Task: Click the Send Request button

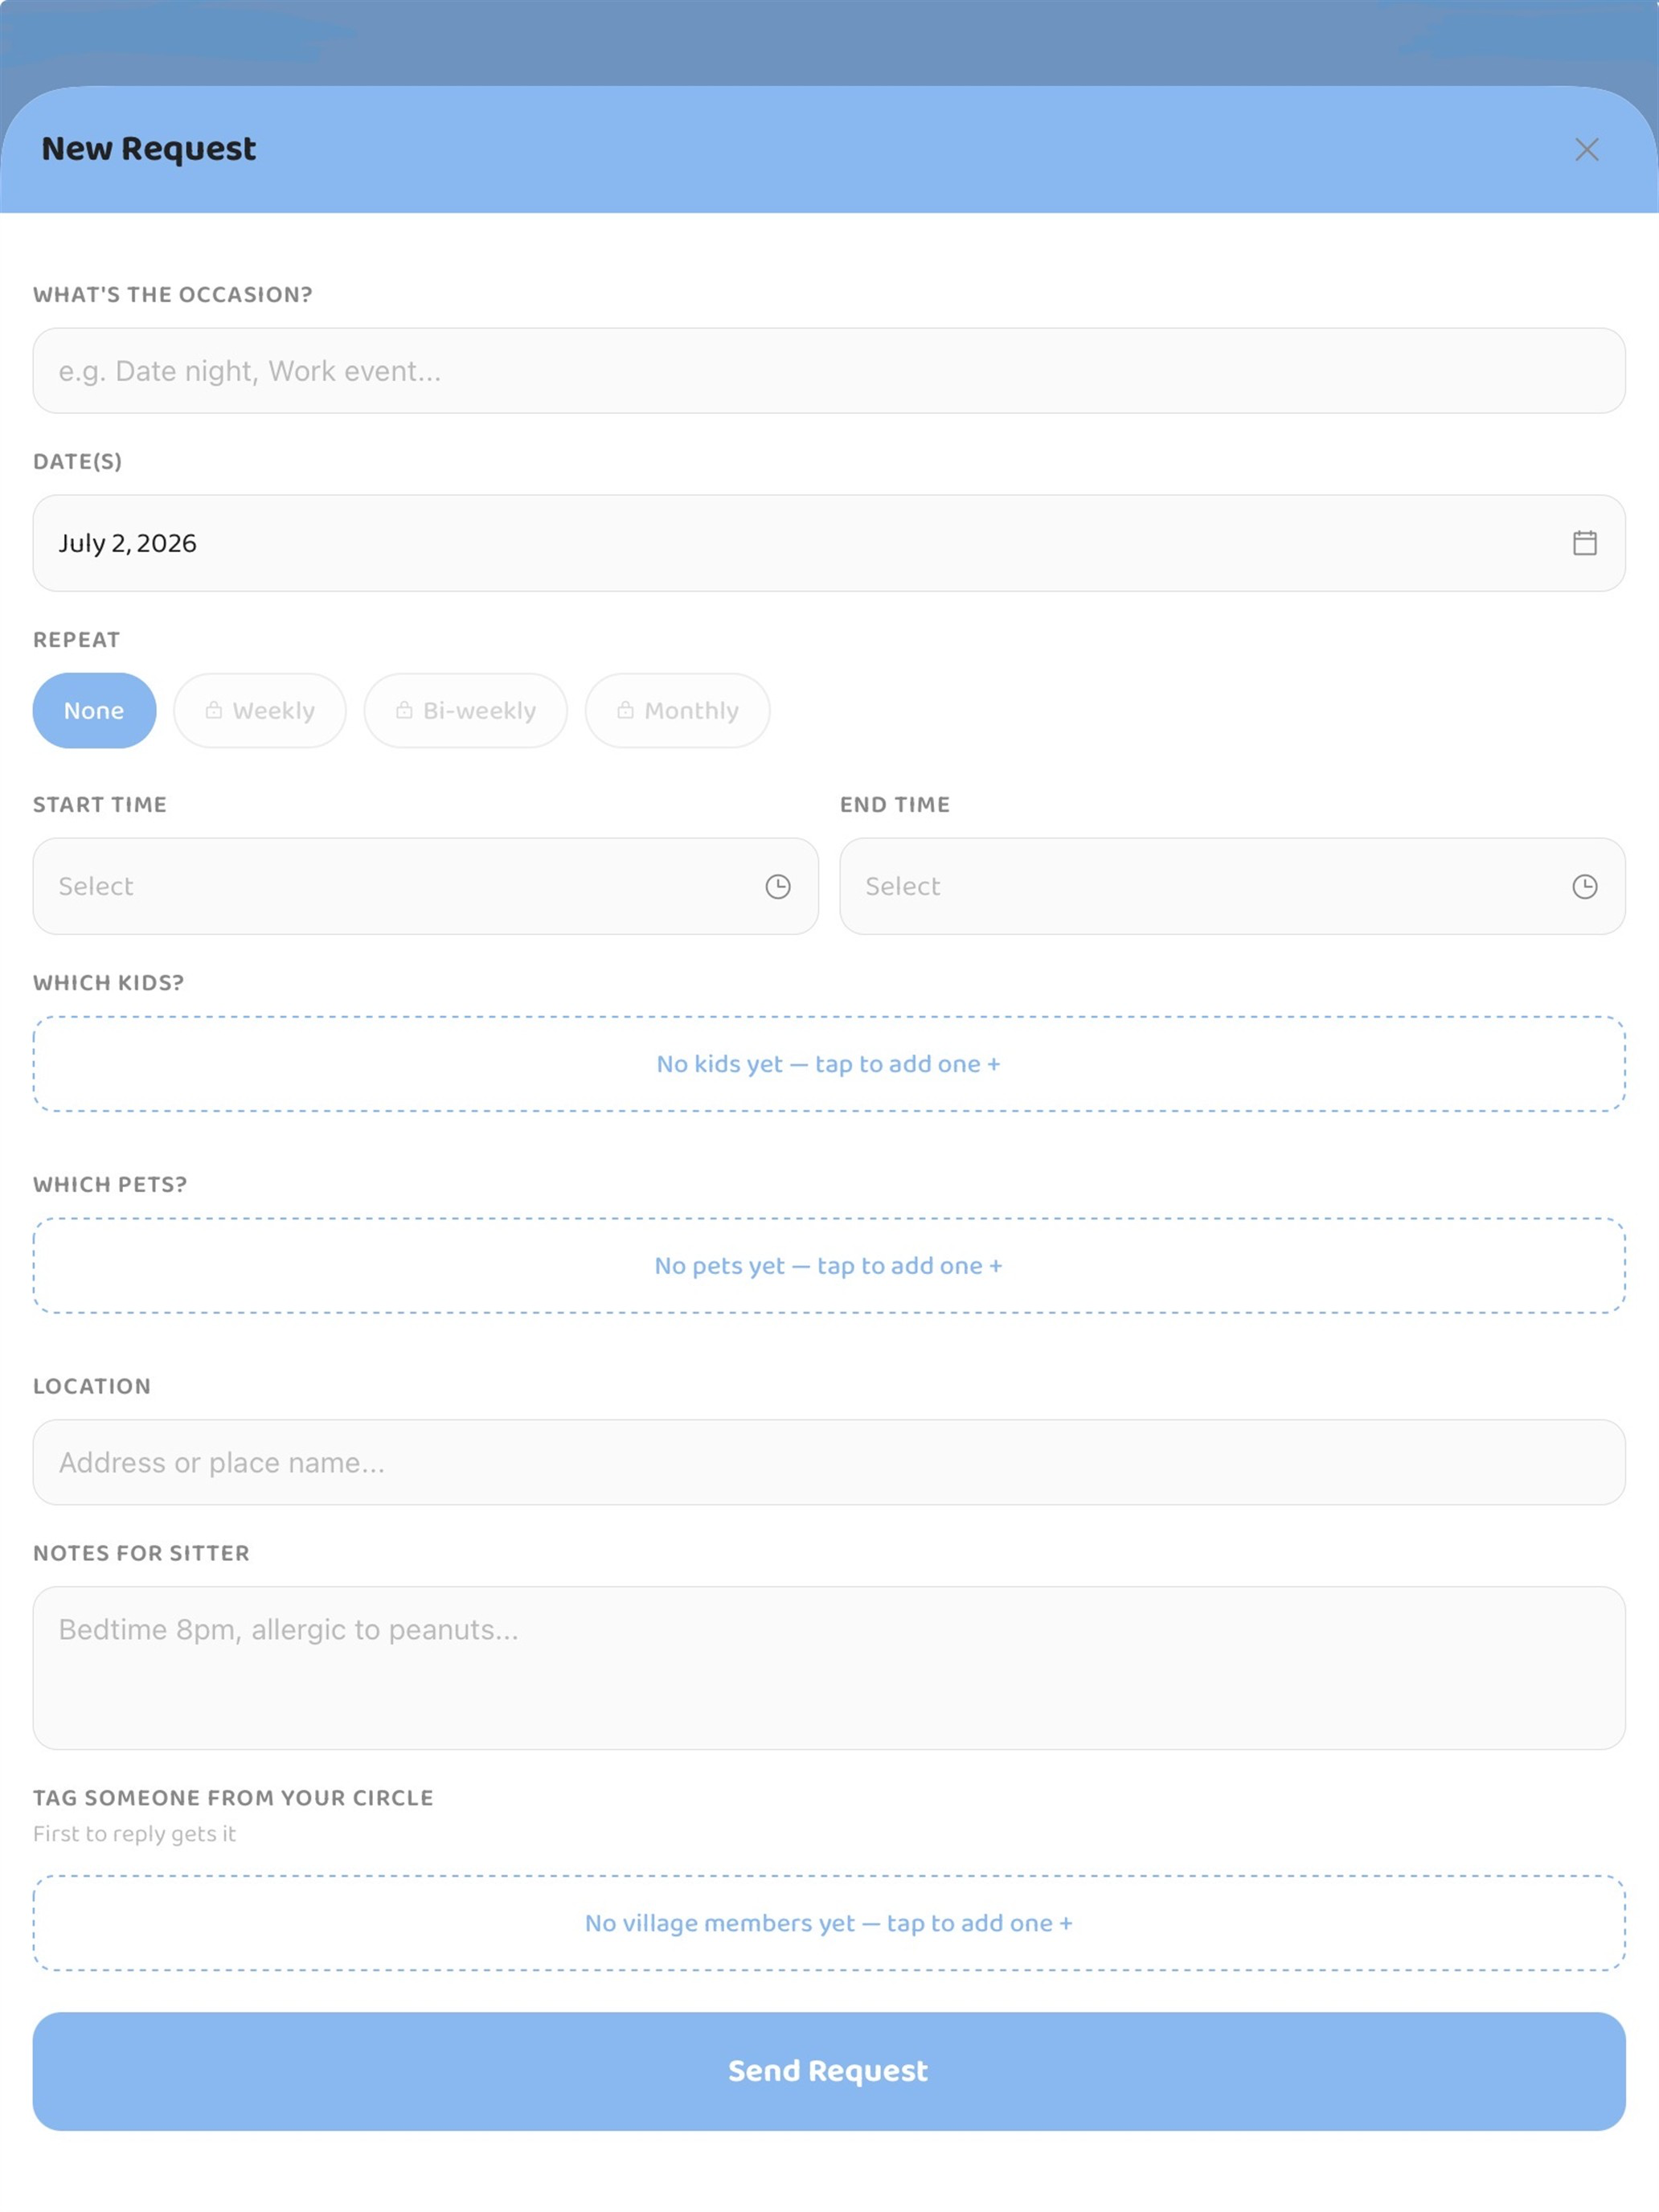Action: pyautogui.click(x=829, y=2071)
